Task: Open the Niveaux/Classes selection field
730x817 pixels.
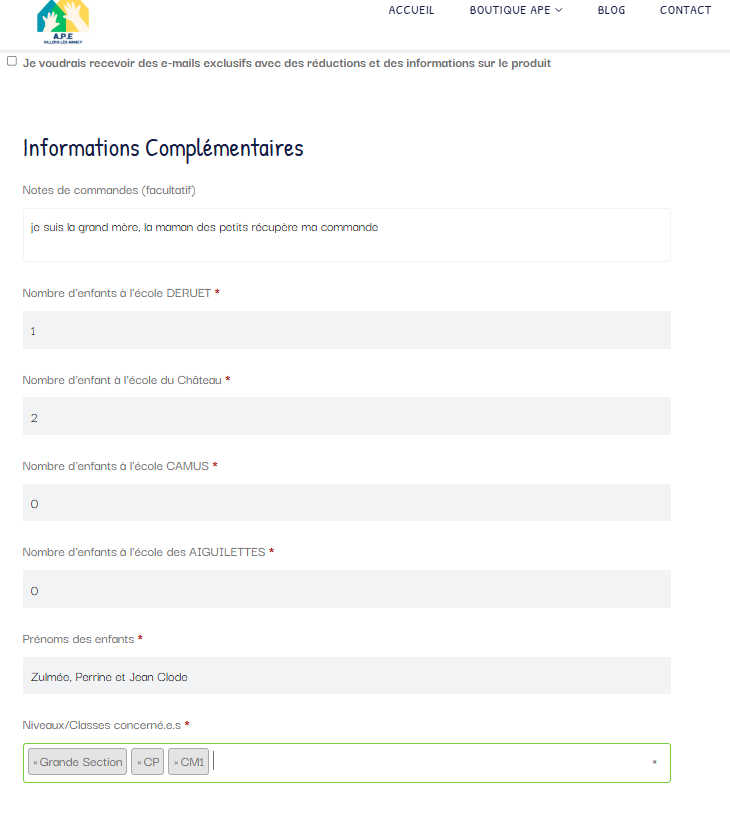Action: click(x=430, y=762)
